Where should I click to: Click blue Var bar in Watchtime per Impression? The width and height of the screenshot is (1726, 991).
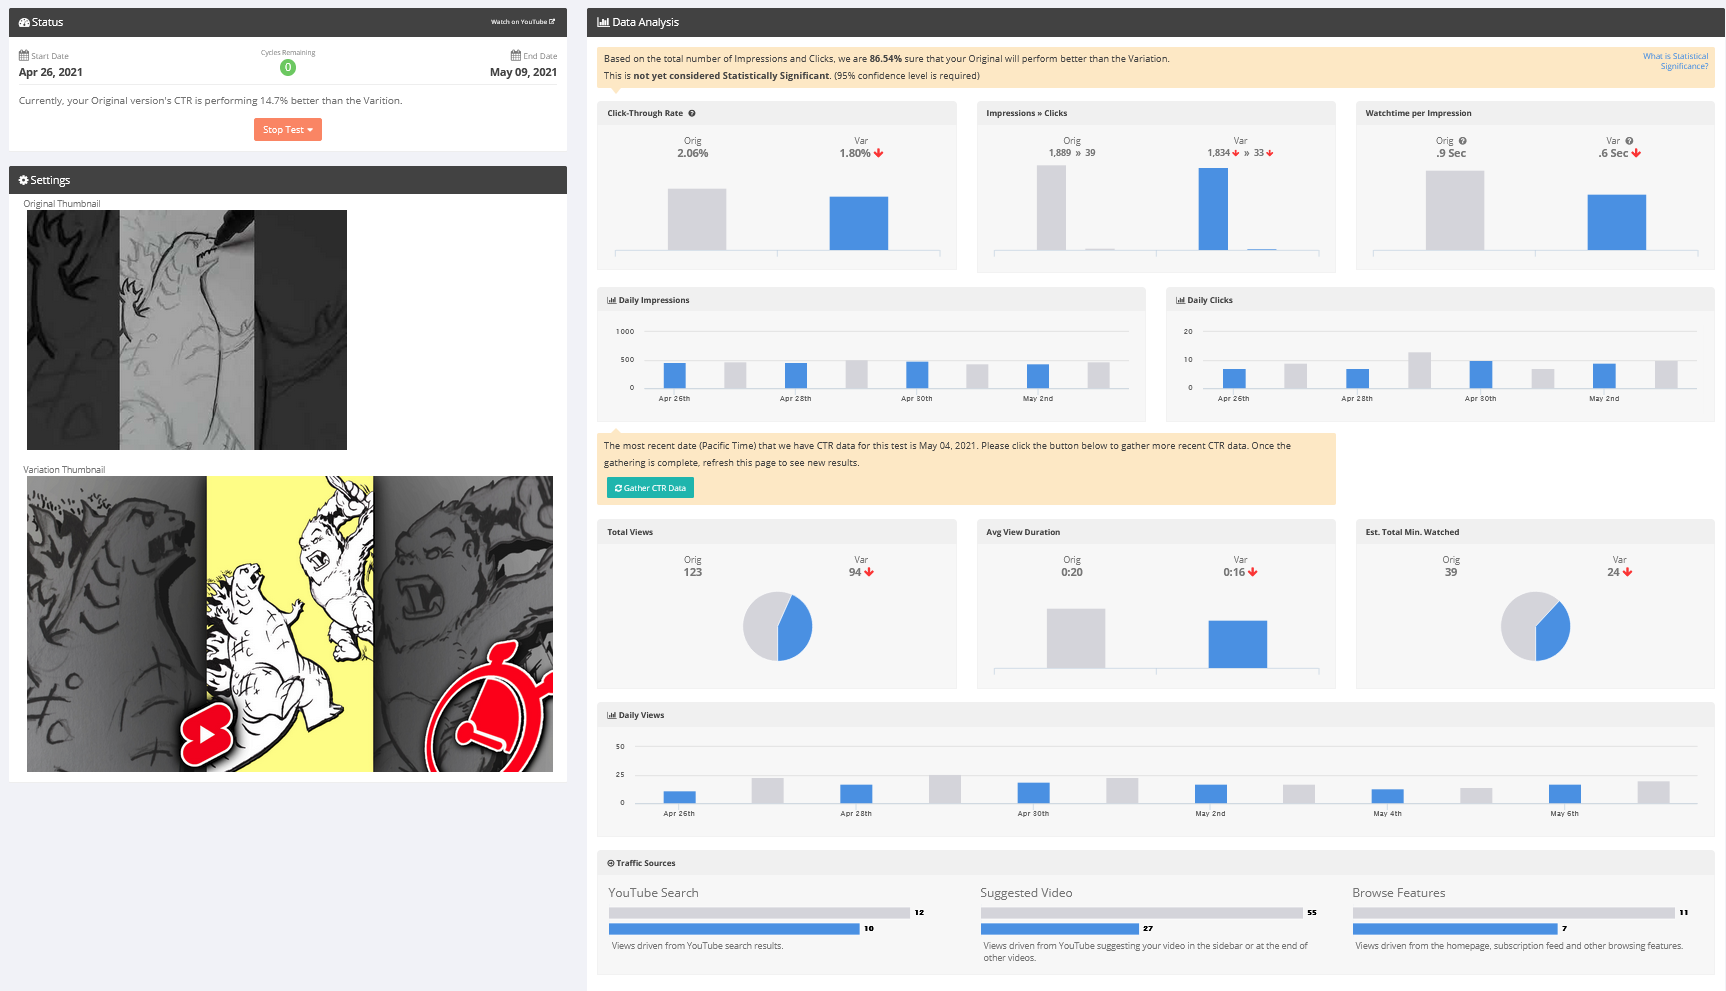1617,222
